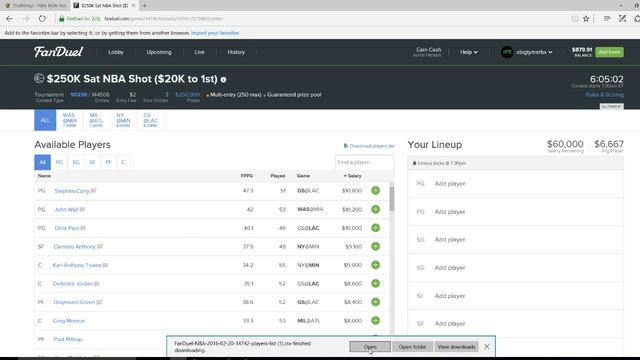Add DeAndre Jordan with green plus icon
Image resolution: width=640 pixels, height=360 pixels.
[x=376, y=283]
